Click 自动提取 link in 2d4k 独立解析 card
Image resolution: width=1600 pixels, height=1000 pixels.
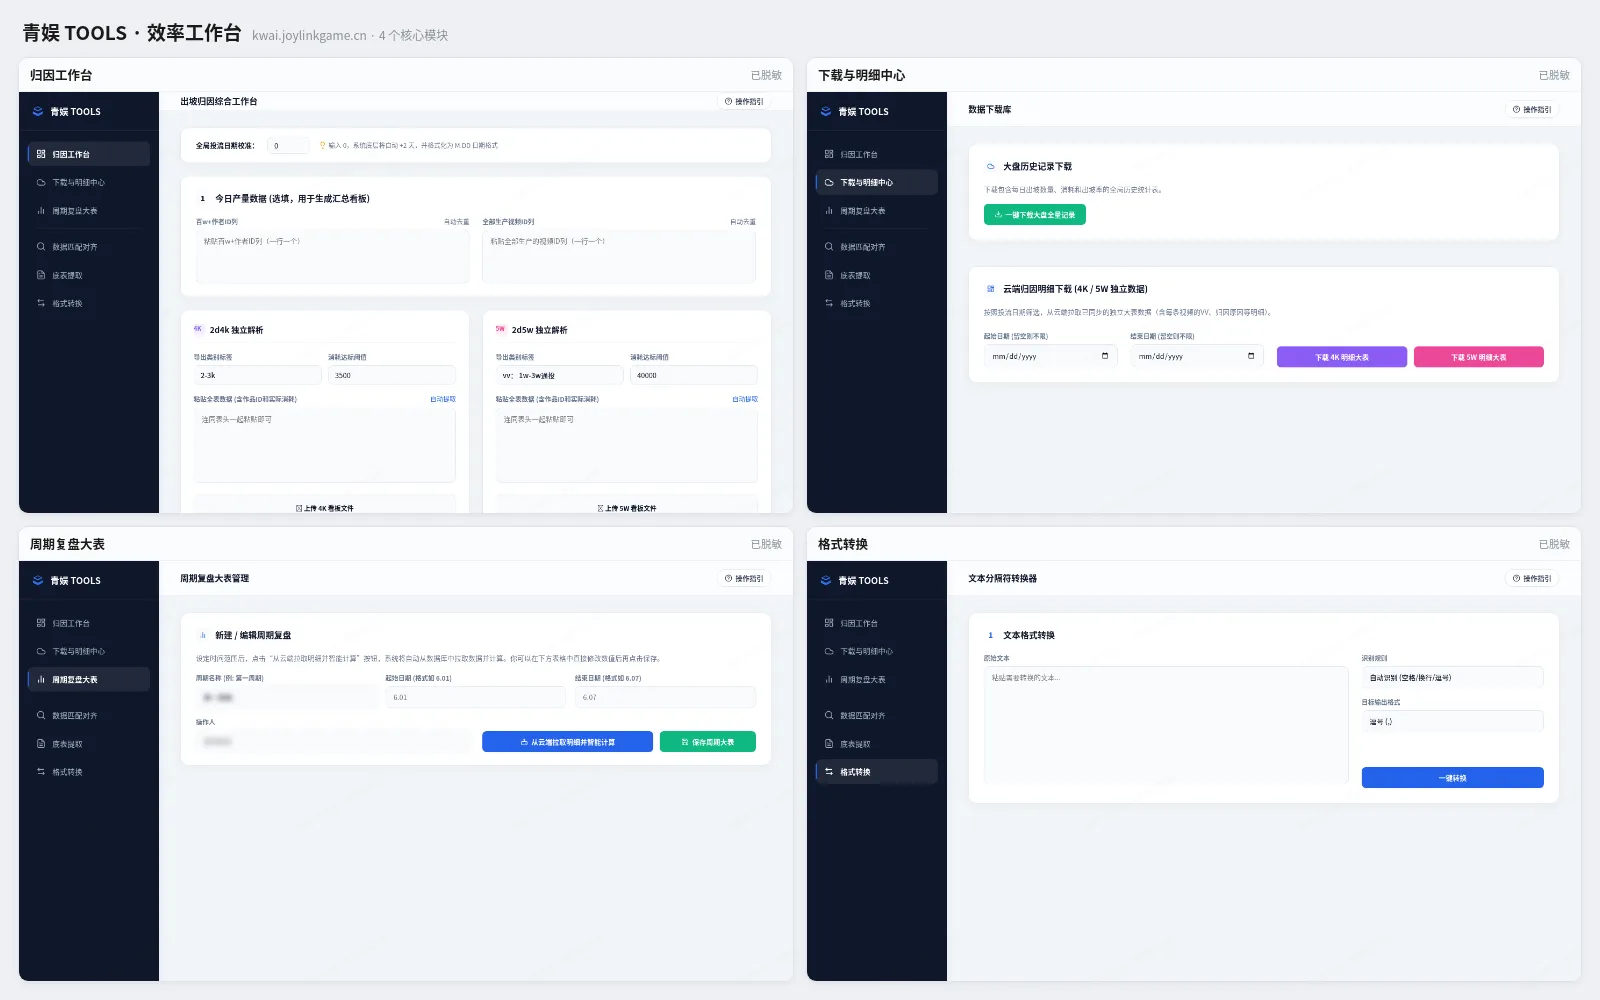coord(443,399)
